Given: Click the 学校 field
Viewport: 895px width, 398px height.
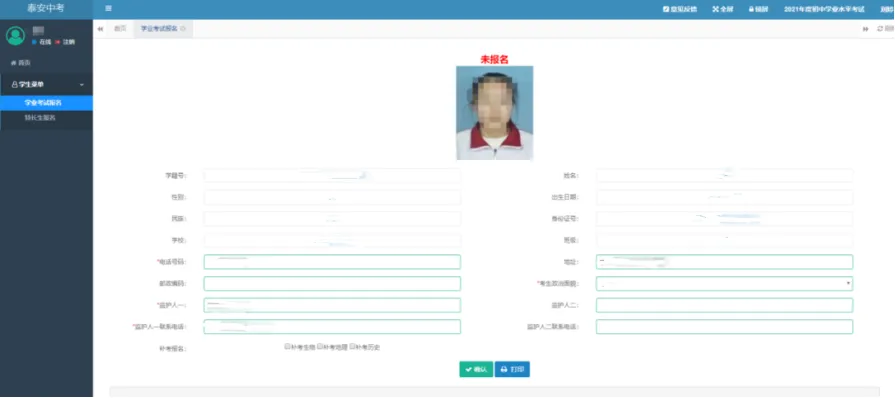Looking at the screenshot, I should pyautogui.click(x=332, y=240).
